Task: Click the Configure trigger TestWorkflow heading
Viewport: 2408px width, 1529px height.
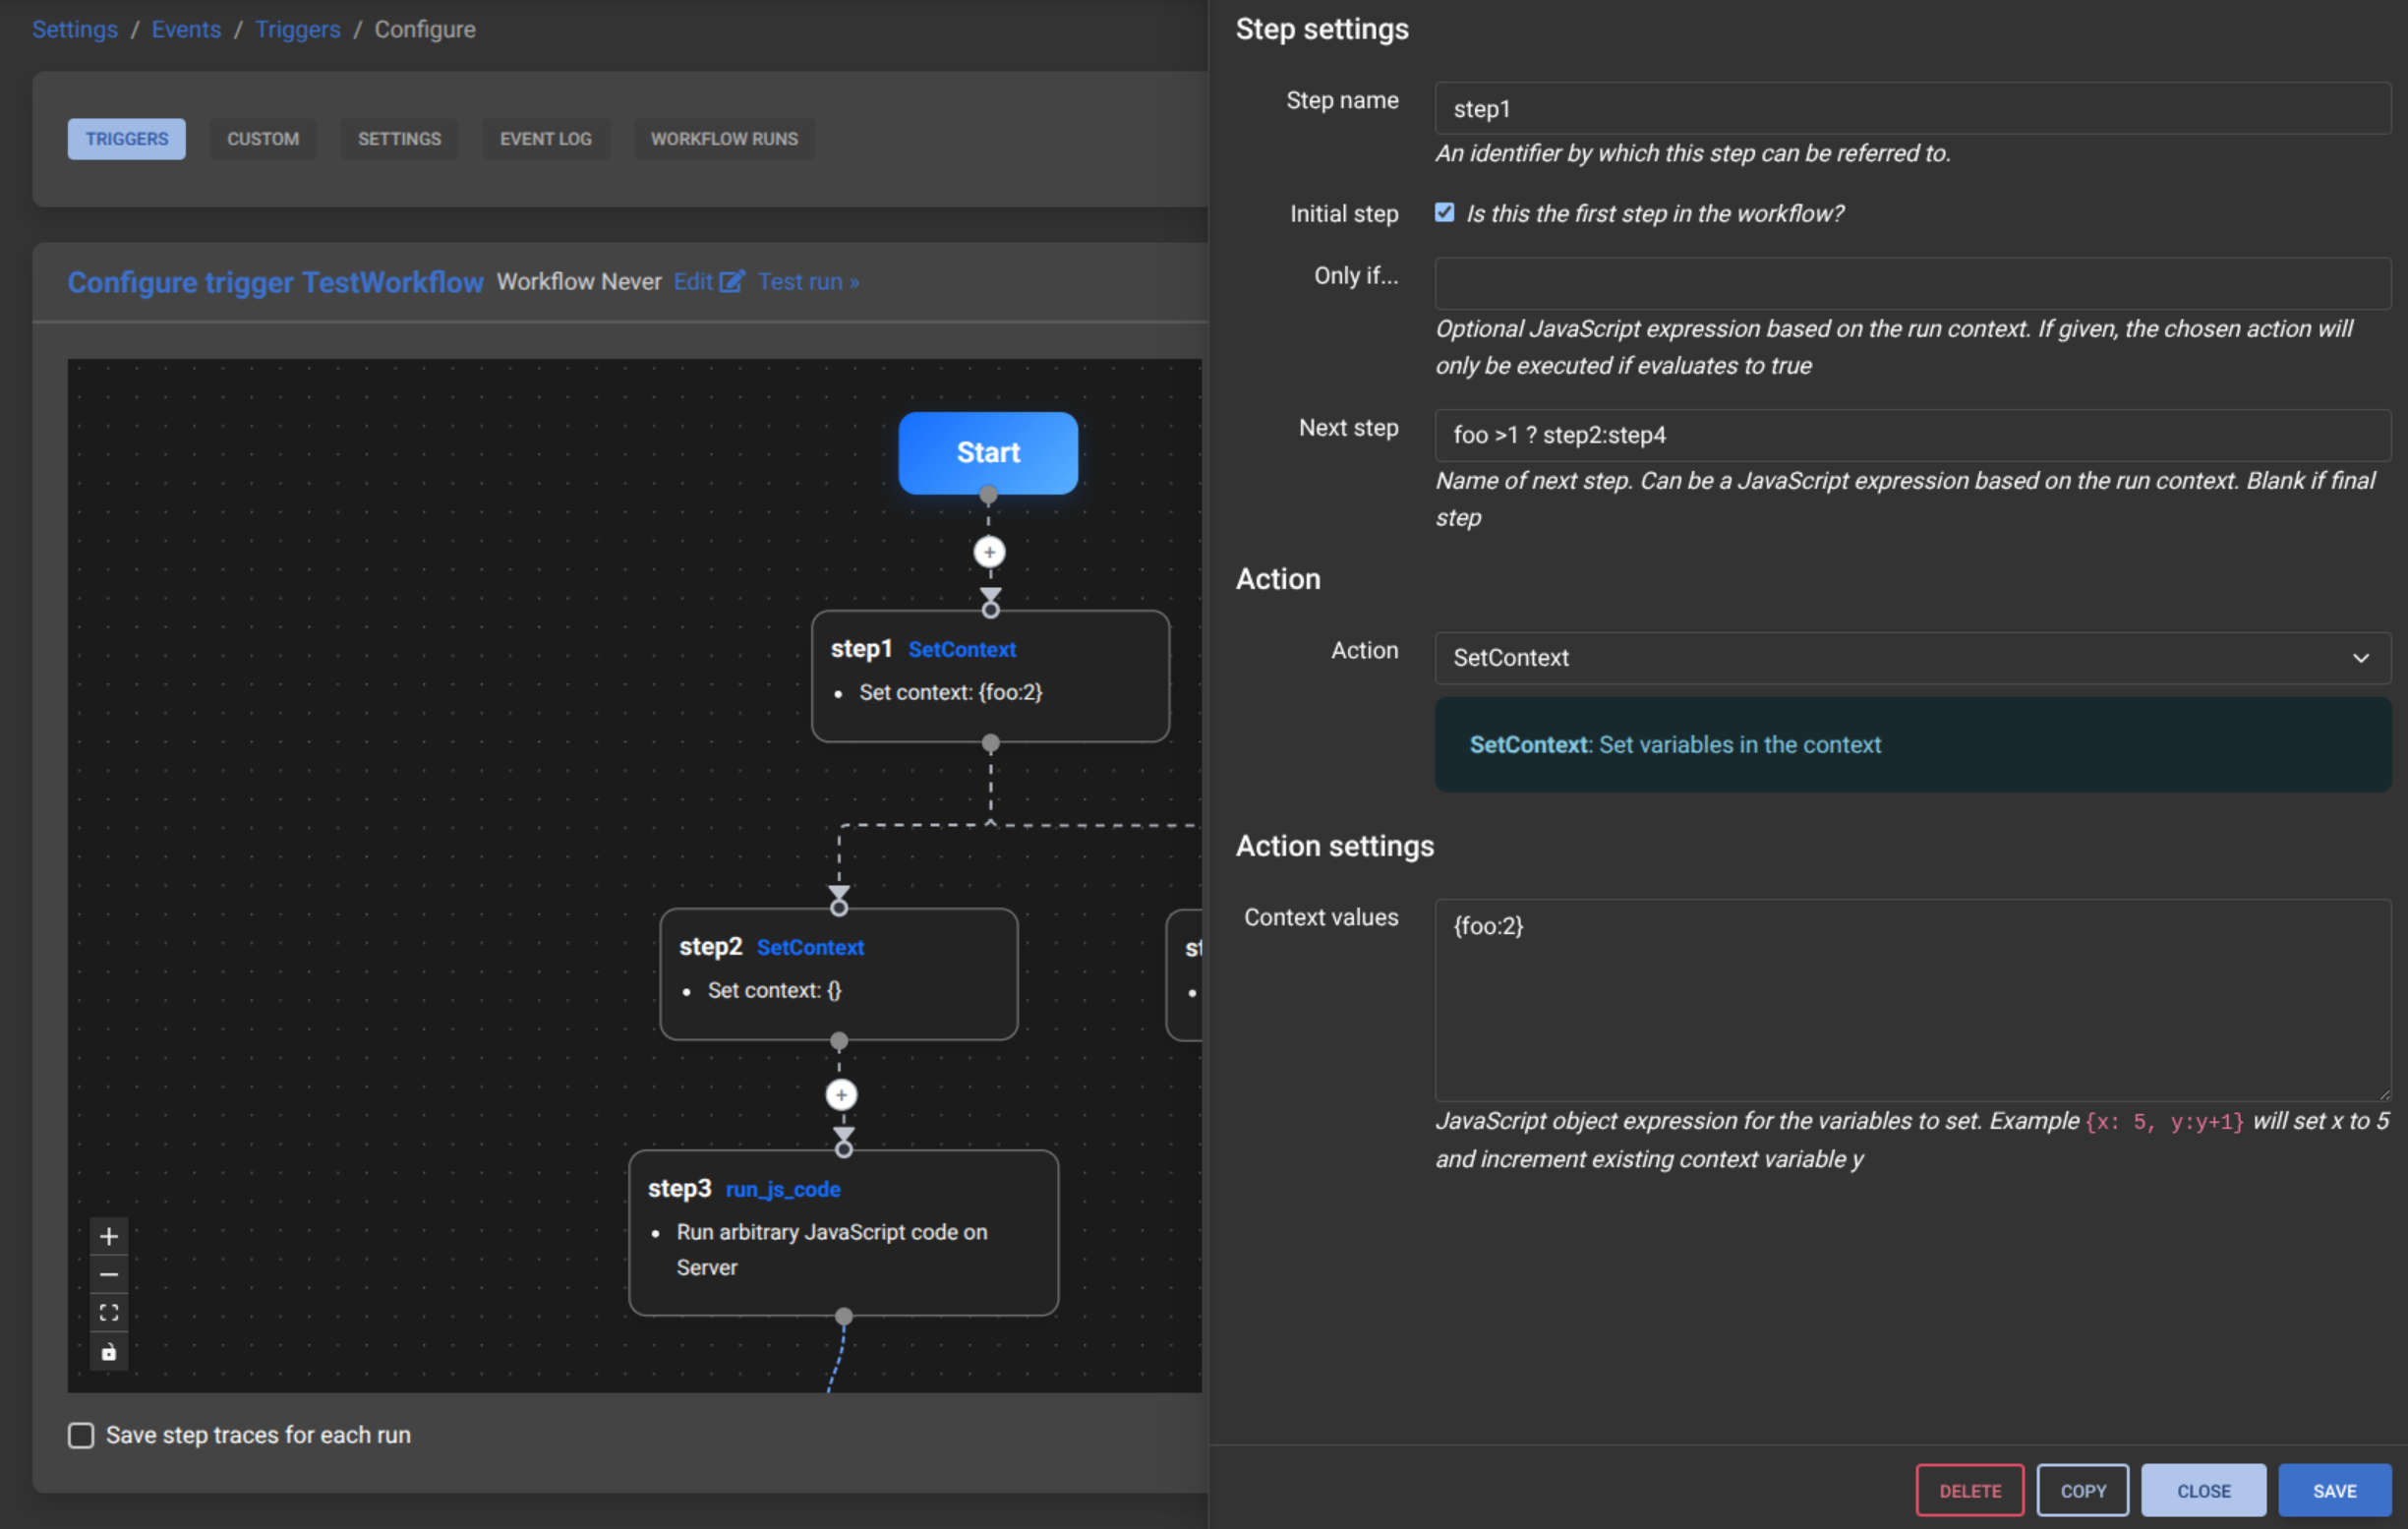Action: point(275,282)
